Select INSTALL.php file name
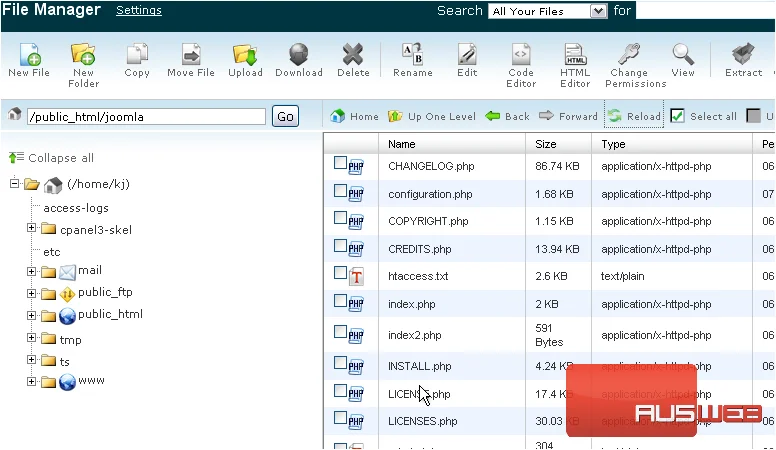Screen dimensions: 776x450 [420, 366]
